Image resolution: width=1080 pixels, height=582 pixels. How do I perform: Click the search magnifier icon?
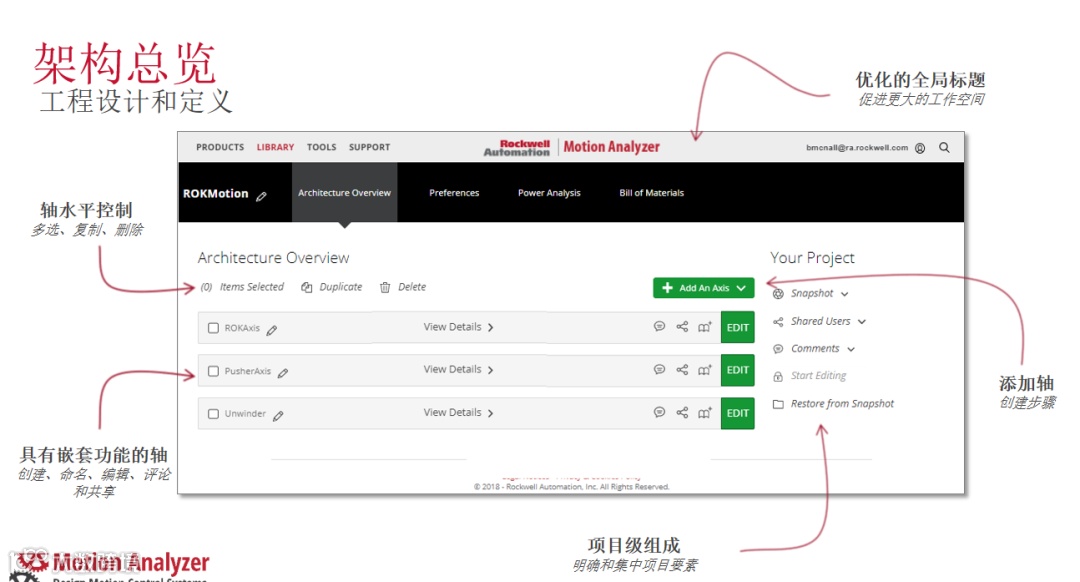click(944, 147)
